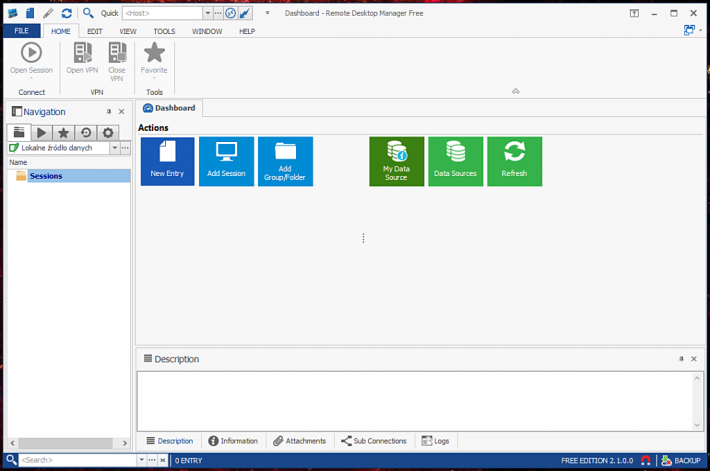Click the circular connect icon after Host field
This screenshot has width=710, height=471.
click(x=230, y=13)
